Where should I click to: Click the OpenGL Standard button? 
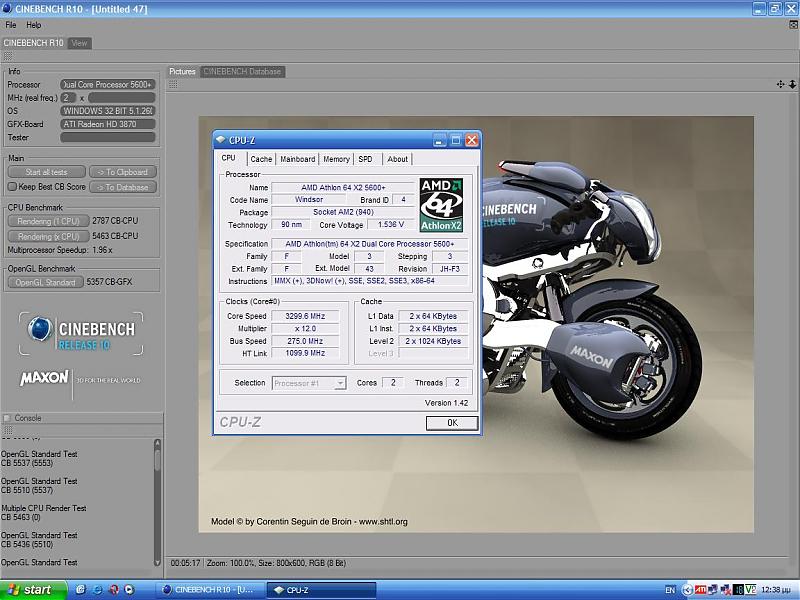(x=45, y=282)
